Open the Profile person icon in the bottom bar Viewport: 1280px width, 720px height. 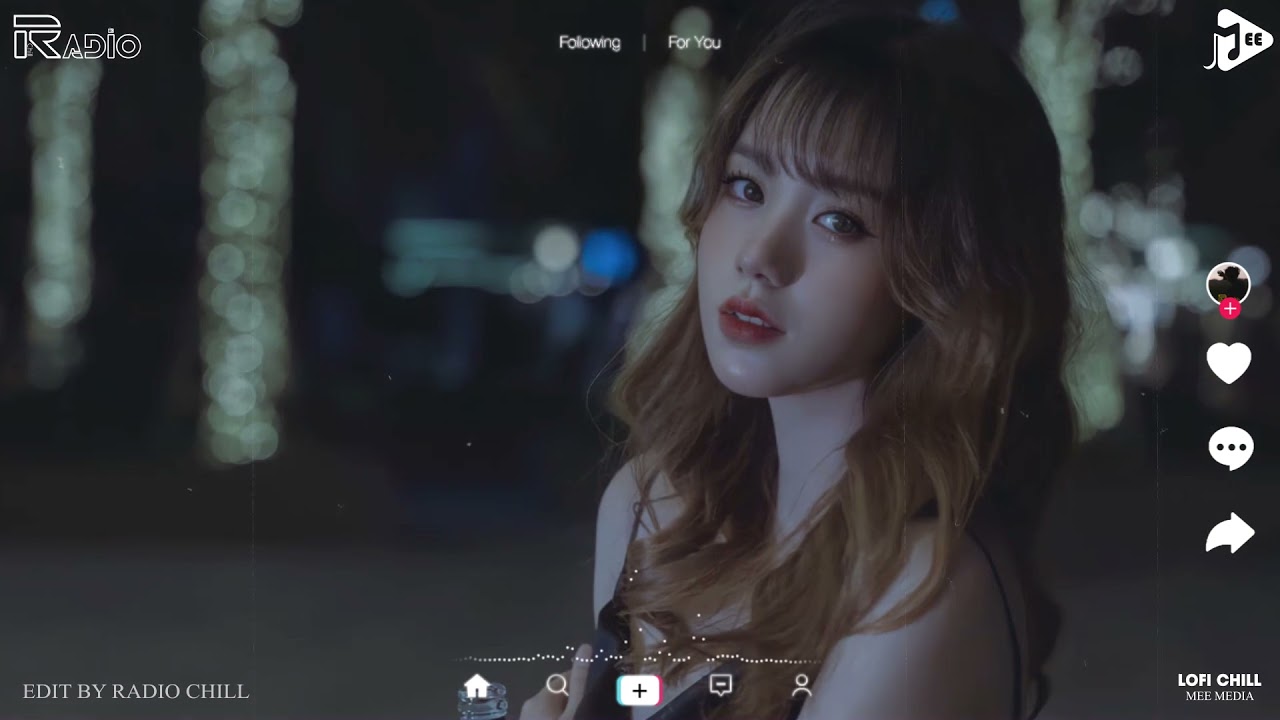click(801, 685)
